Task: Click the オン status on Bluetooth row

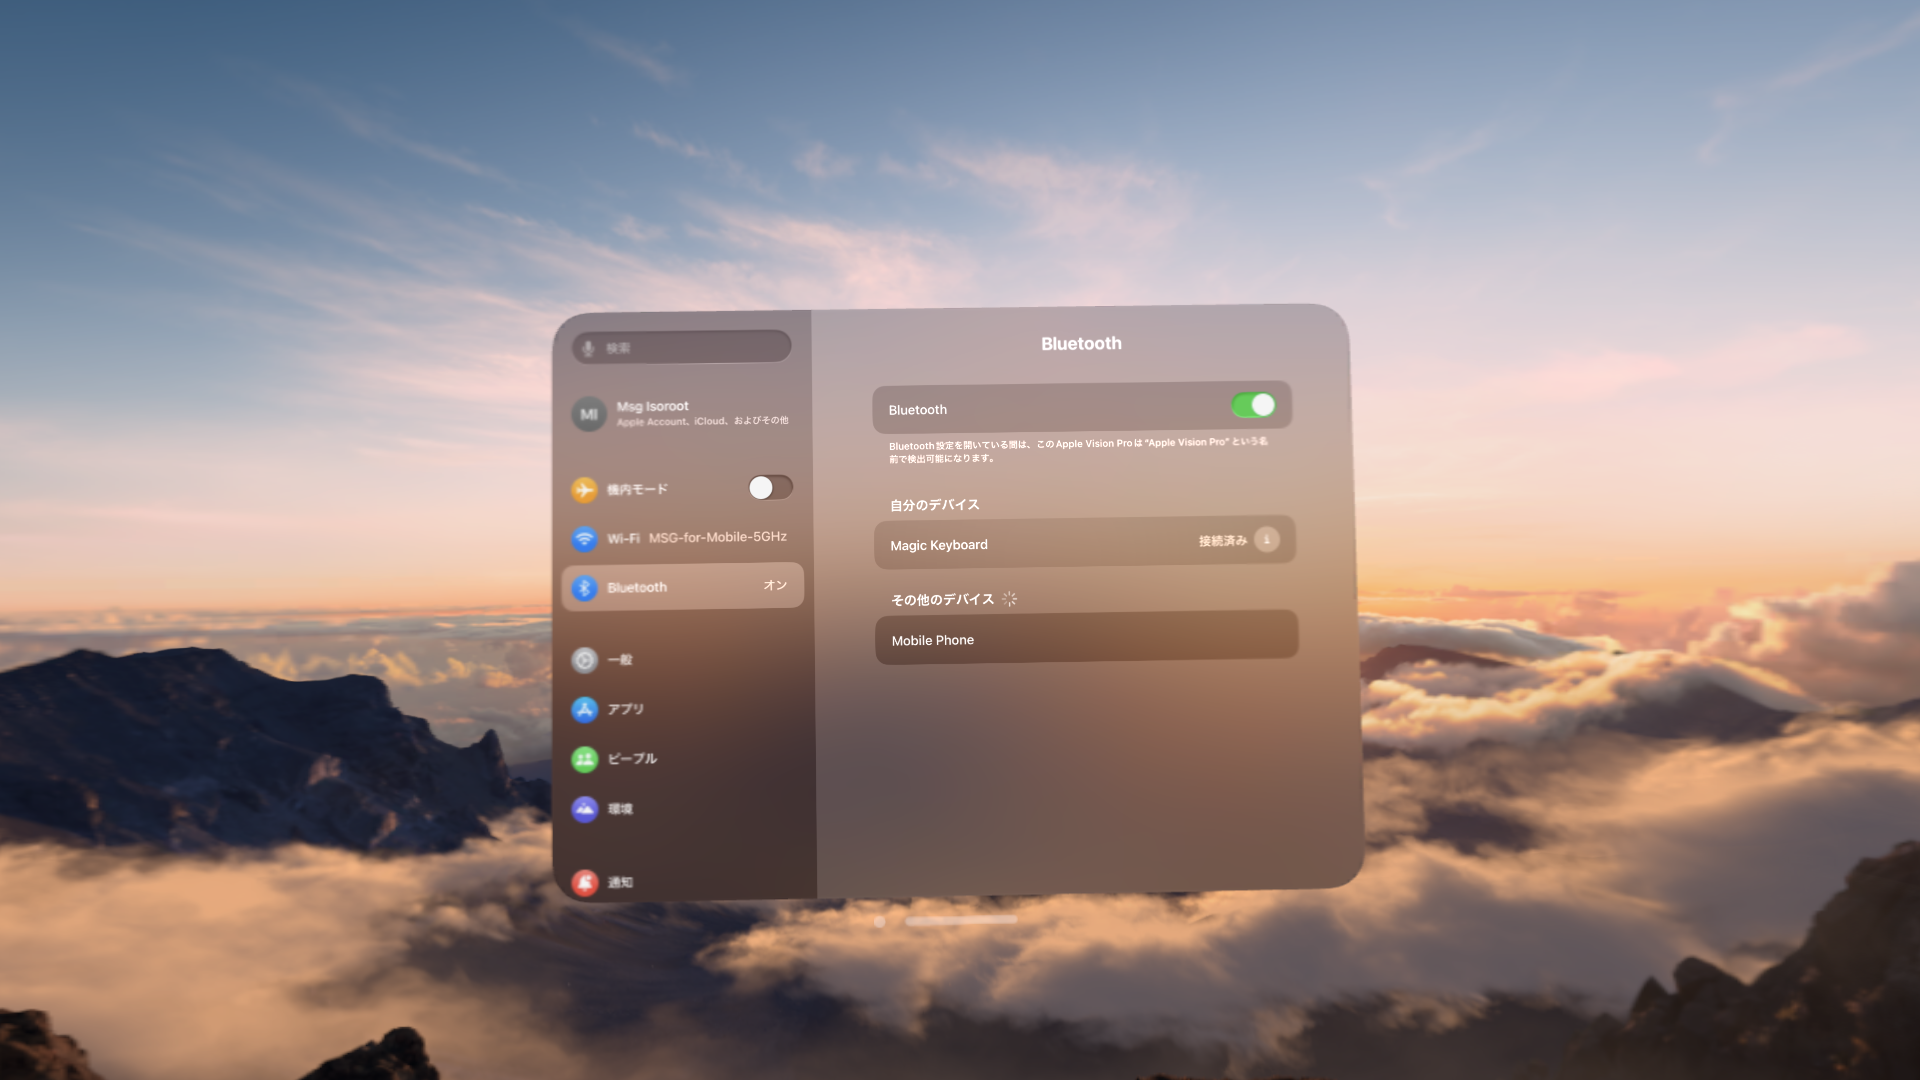Action: 775,586
